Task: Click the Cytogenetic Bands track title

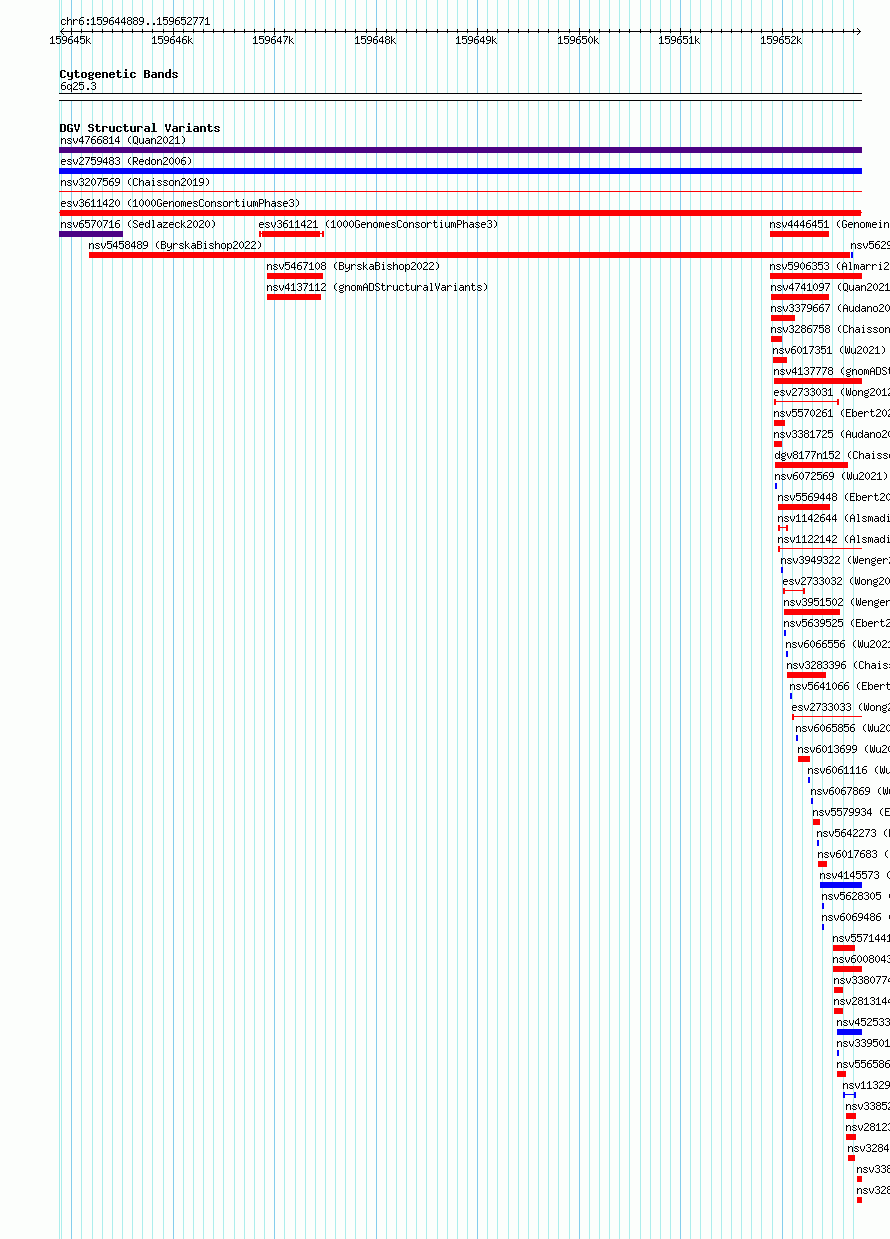Action: coord(119,74)
